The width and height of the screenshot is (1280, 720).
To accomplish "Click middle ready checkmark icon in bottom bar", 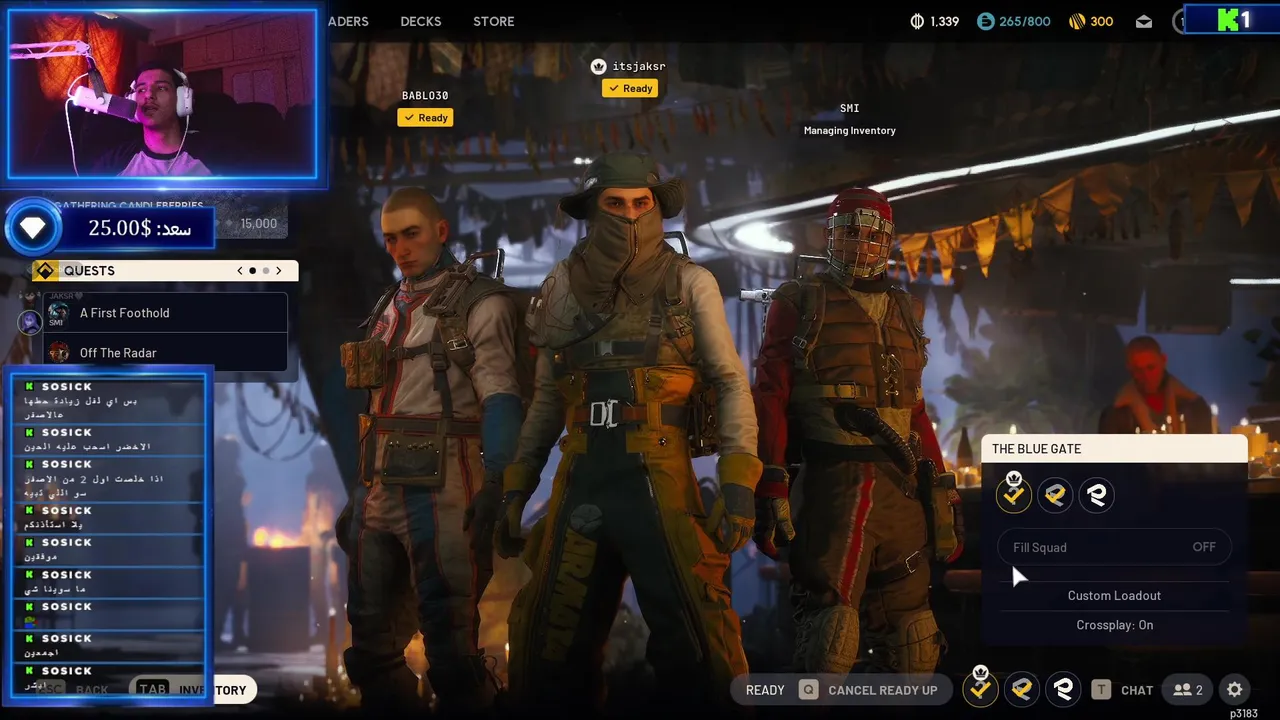I will click(1021, 689).
